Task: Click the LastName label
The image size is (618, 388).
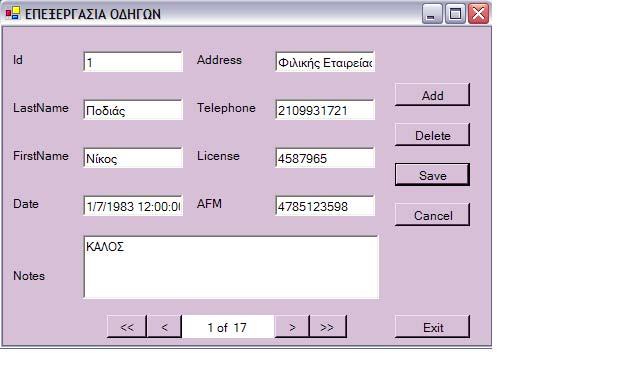Action: pyautogui.click(x=41, y=108)
